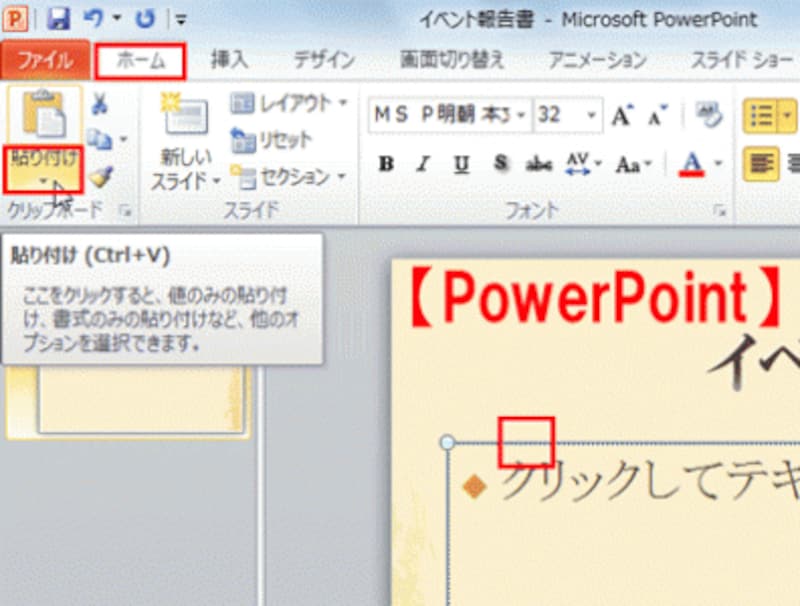Toggle italic formatting
Screen dimensions: 800x606
pos(423,164)
